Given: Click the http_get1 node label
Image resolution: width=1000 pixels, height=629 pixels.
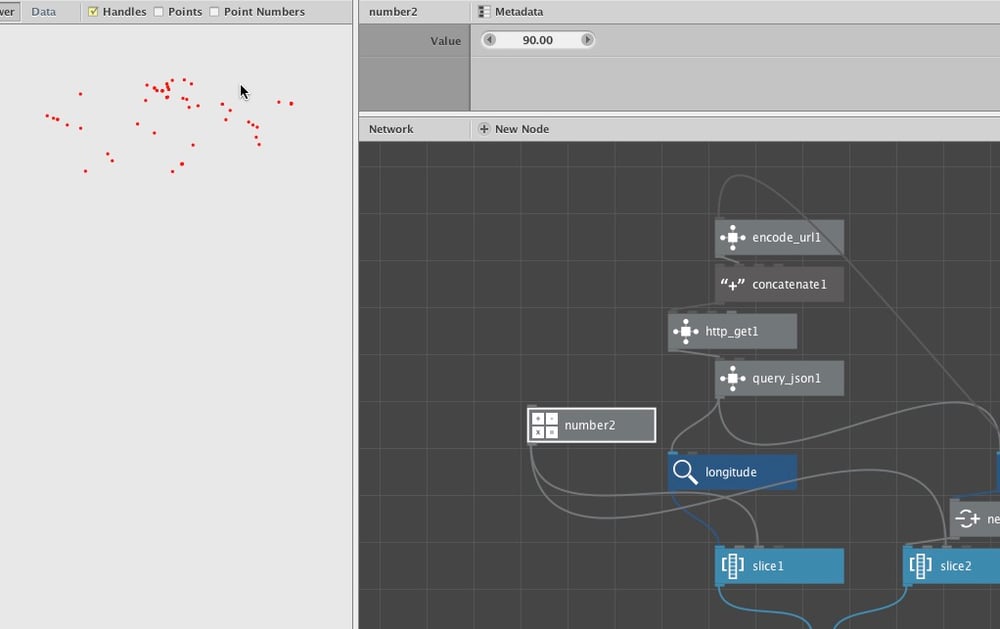Looking at the screenshot, I should coord(732,332).
